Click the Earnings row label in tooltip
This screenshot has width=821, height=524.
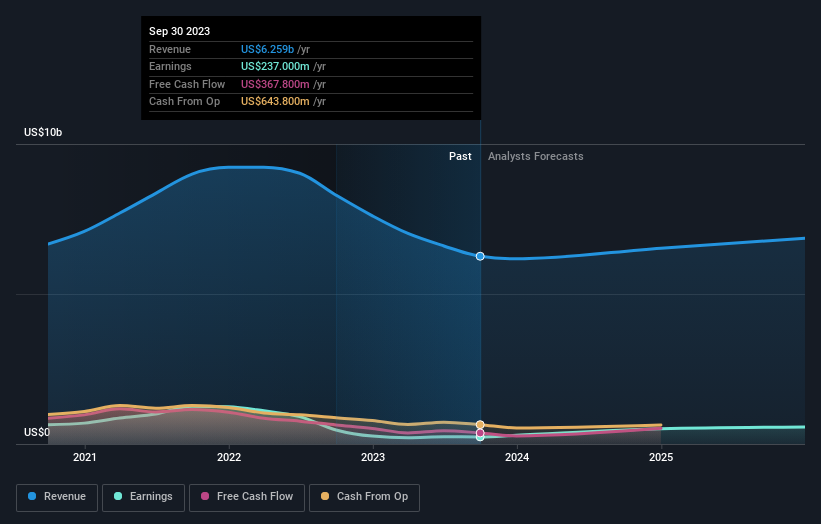click(x=170, y=66)
